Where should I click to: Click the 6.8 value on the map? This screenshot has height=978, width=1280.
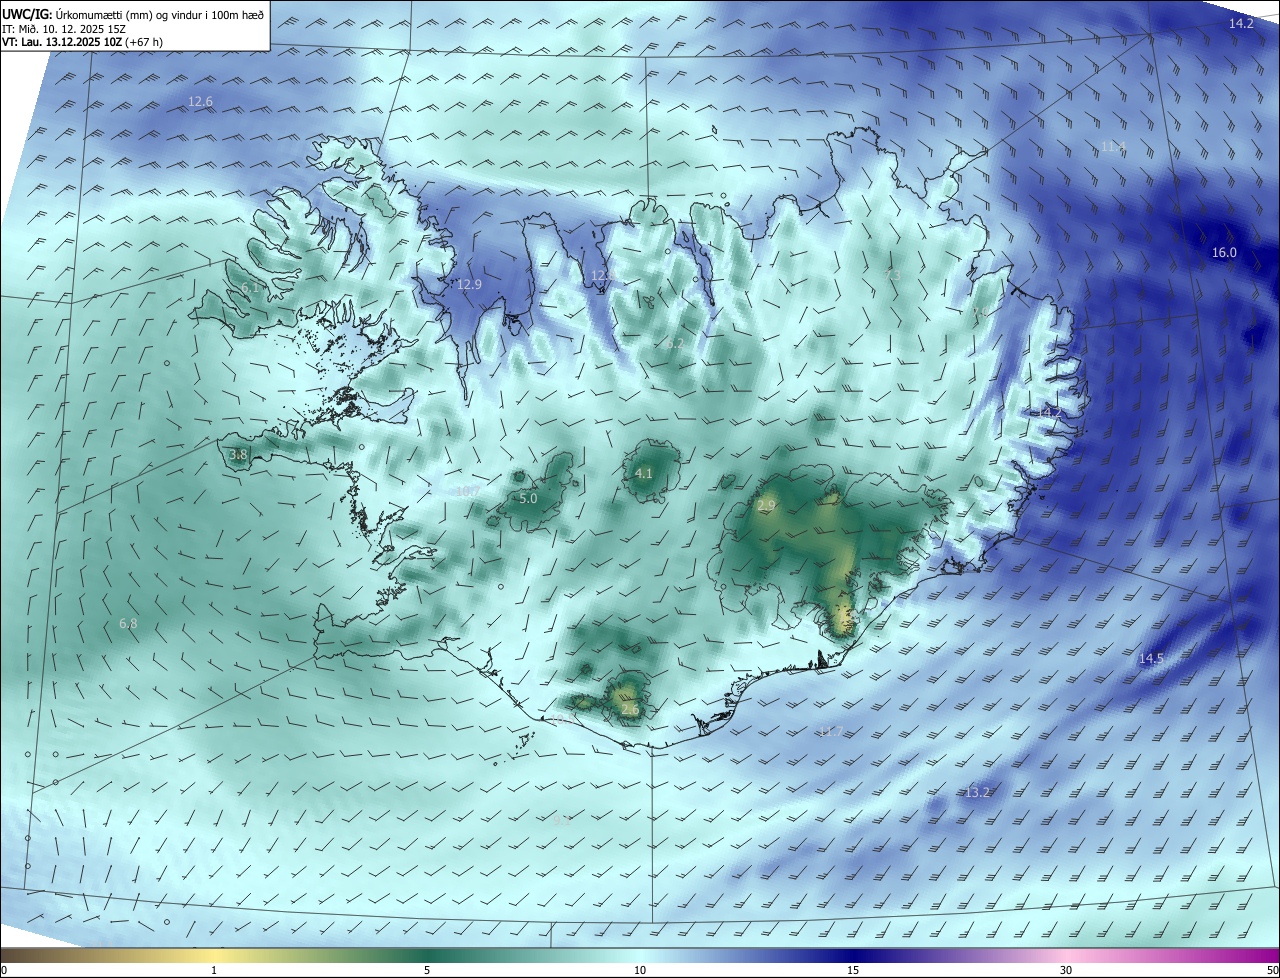point(128,624)
